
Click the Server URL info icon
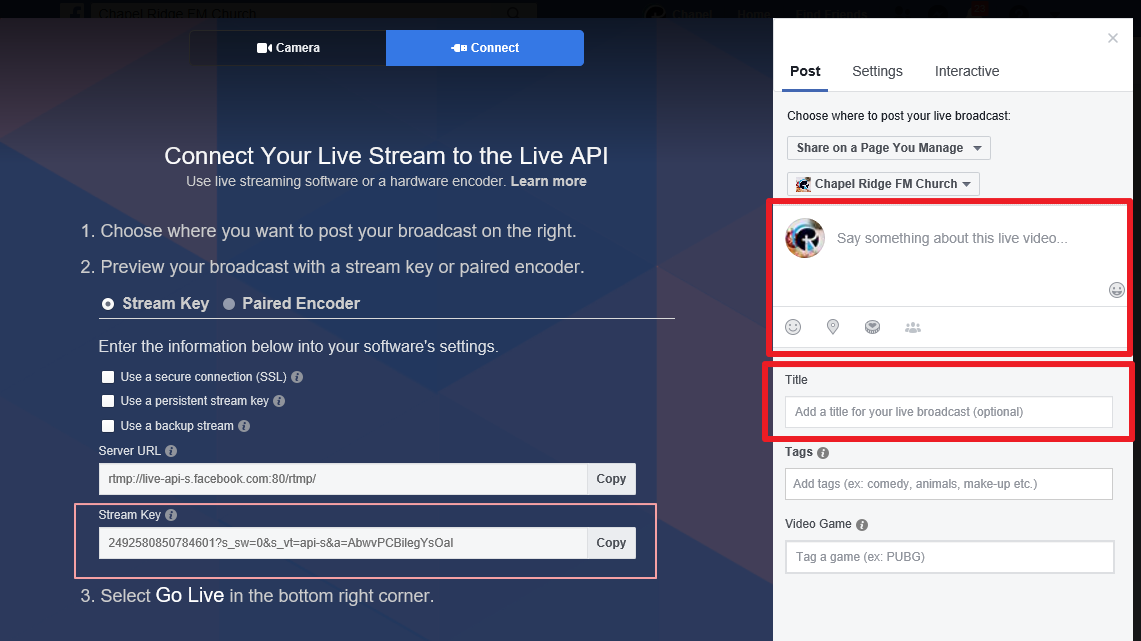pos(171,451)
